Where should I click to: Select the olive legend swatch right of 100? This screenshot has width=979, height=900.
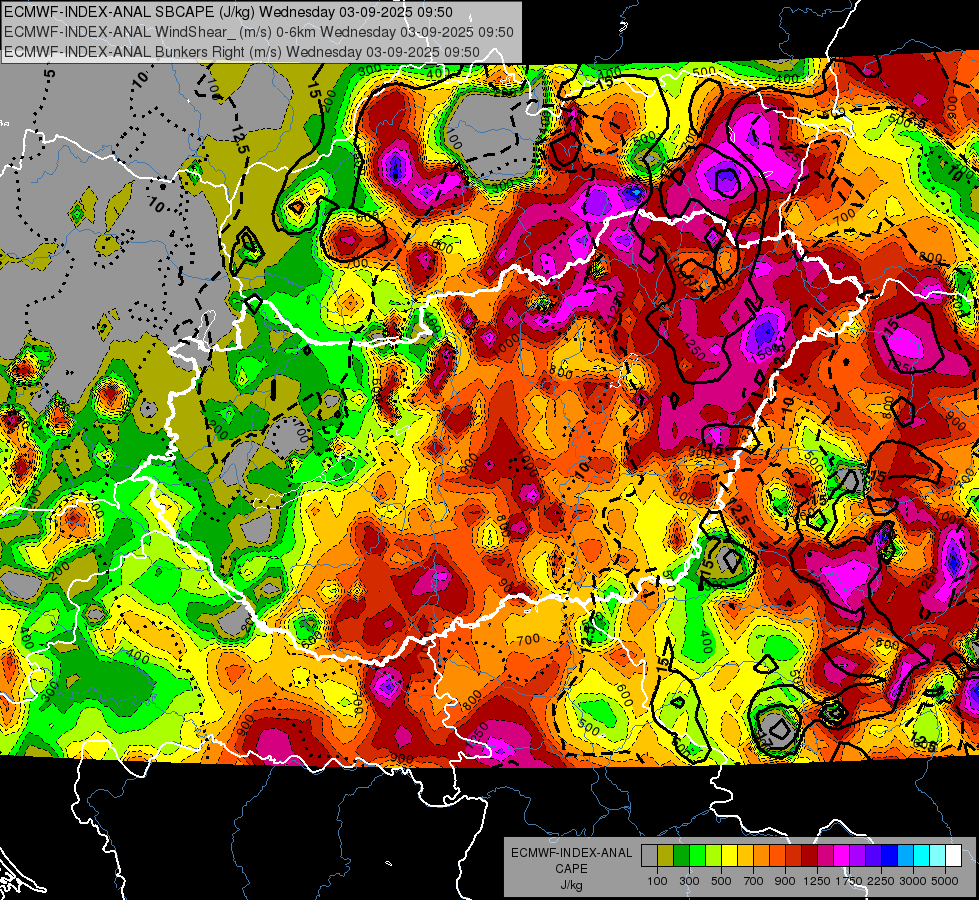[x=666, y=856]
